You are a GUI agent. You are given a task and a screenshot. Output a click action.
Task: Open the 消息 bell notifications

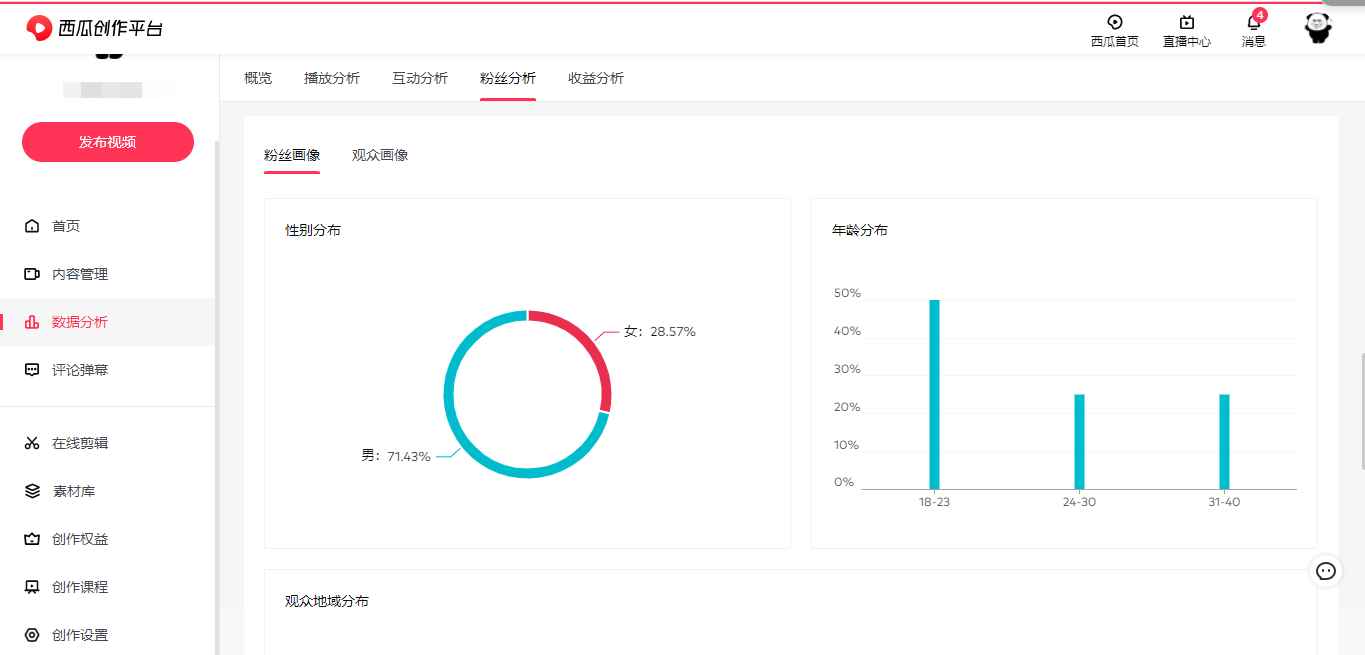(1253, 22)
